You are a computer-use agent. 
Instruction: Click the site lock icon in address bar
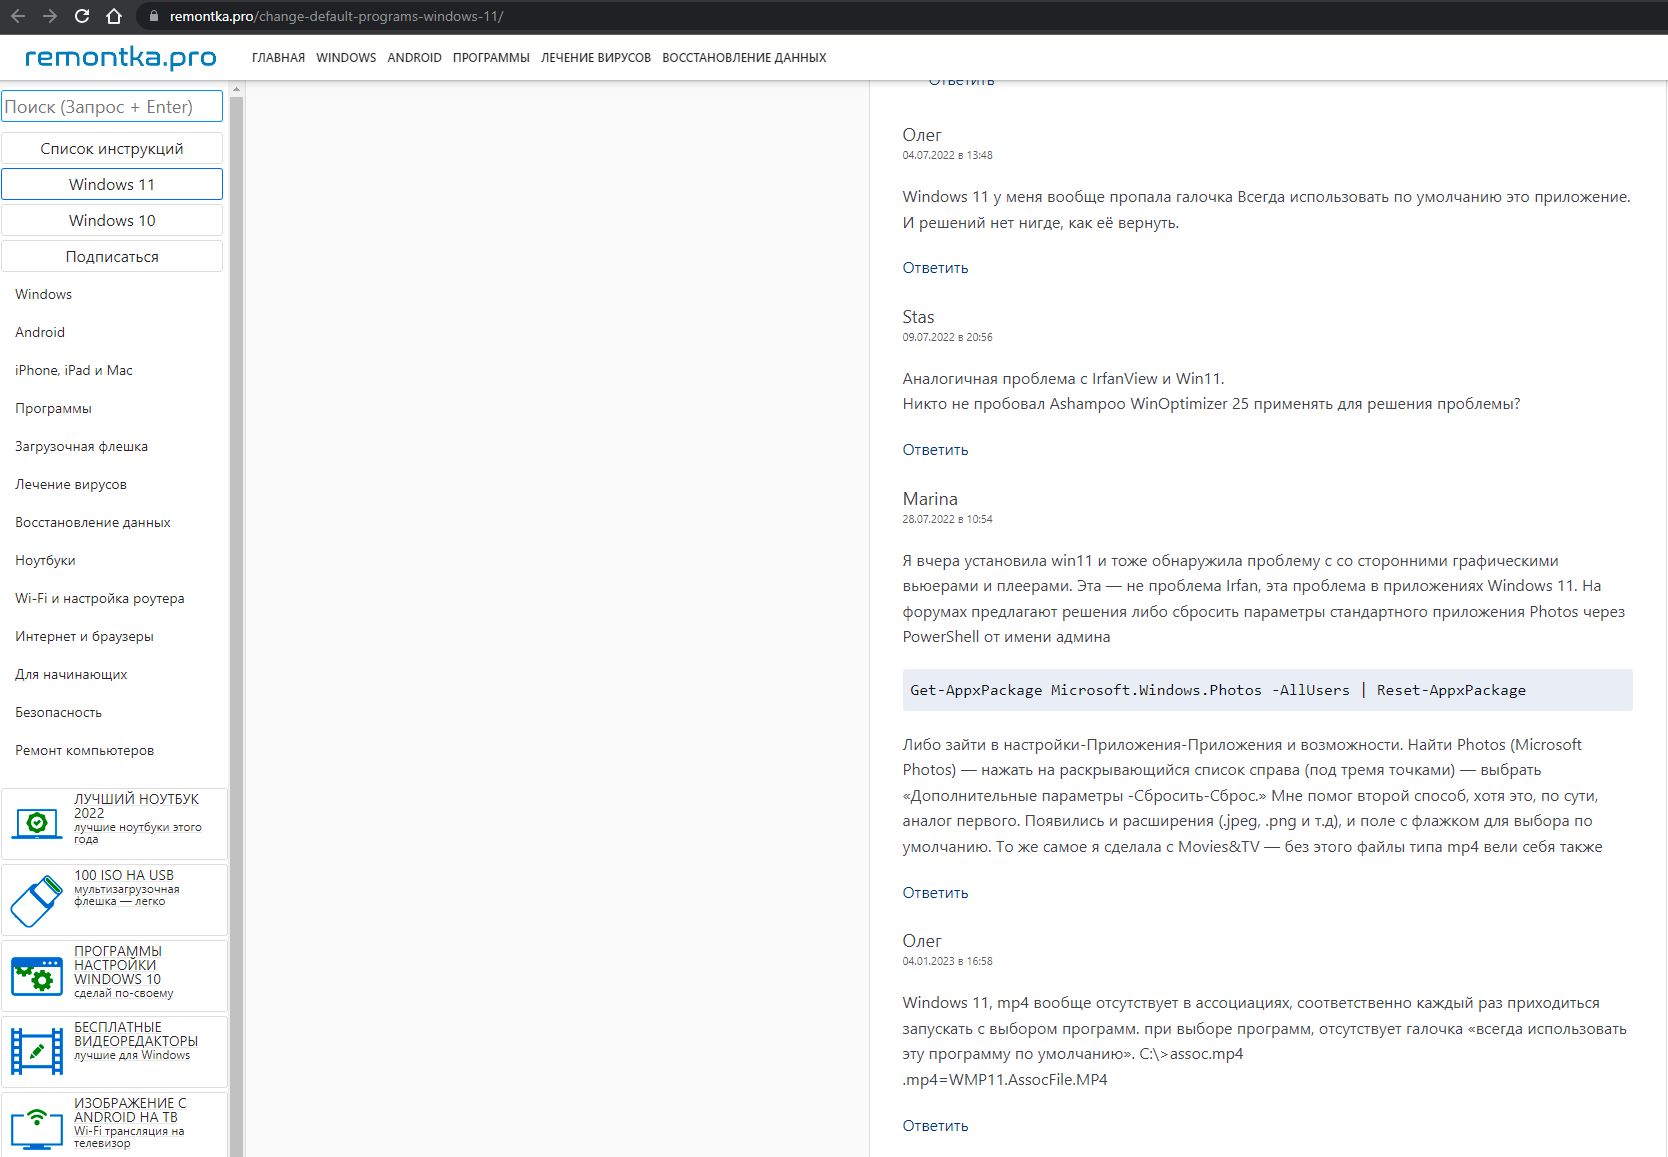pos(153,16)
